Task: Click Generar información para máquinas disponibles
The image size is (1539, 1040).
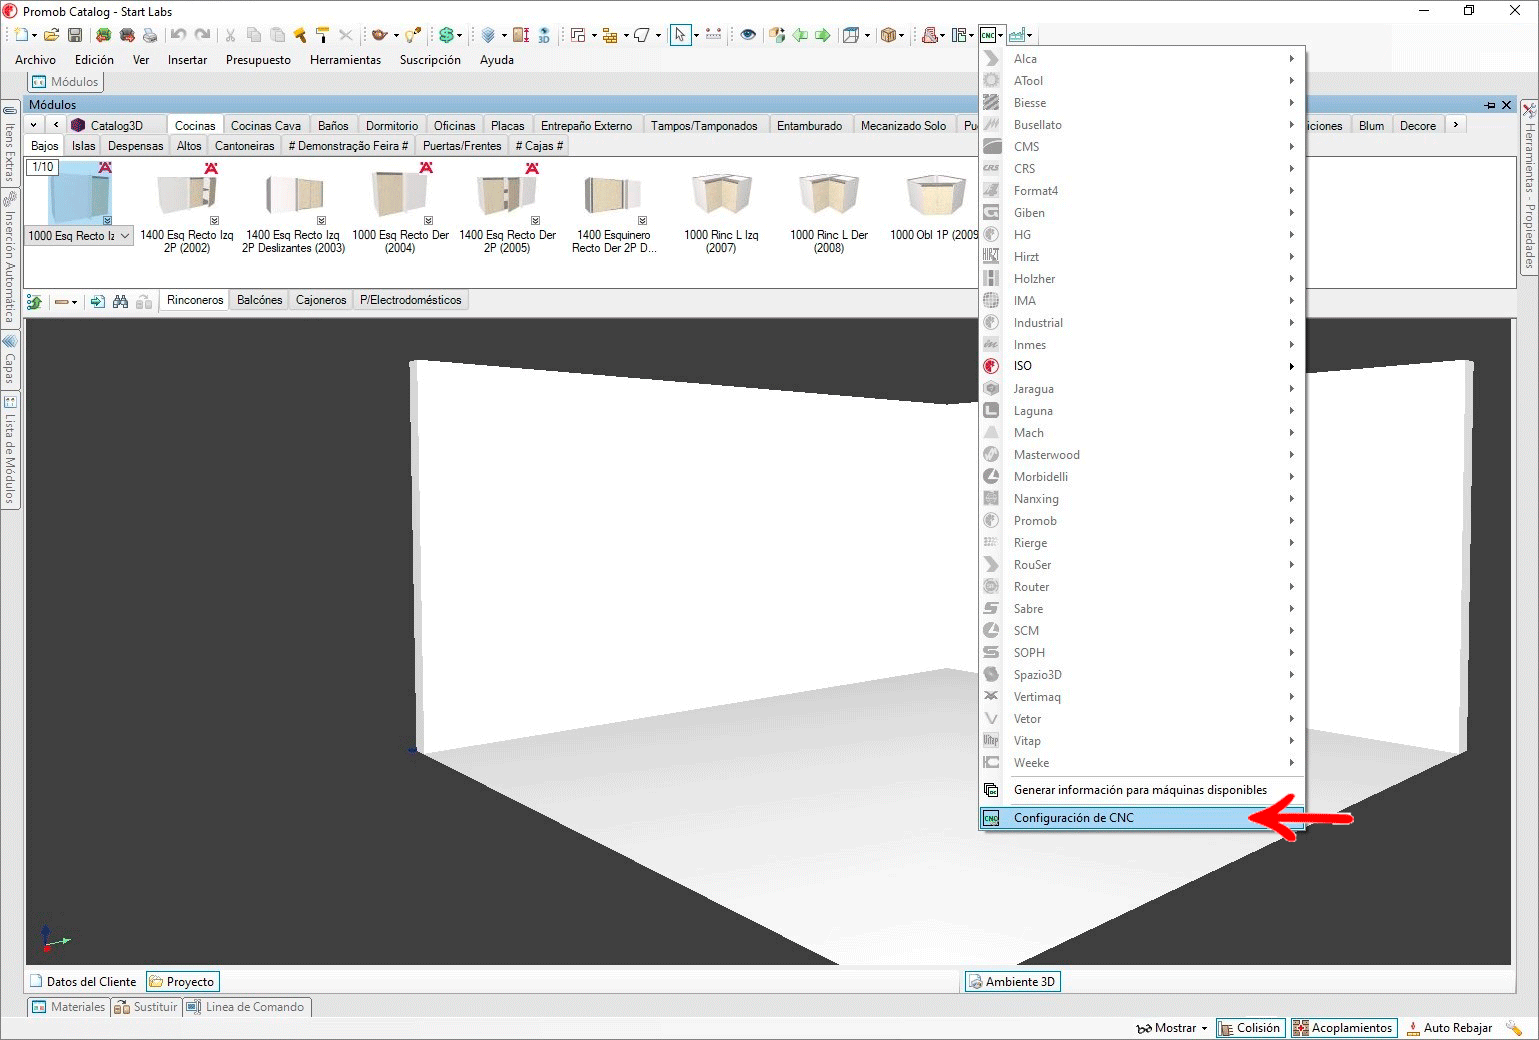Action: coord(1139,790)
